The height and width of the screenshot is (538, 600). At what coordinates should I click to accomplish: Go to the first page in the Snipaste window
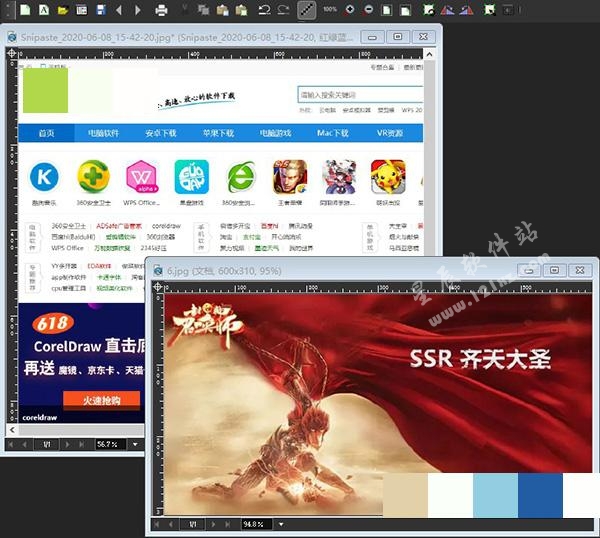click(11, 445)
